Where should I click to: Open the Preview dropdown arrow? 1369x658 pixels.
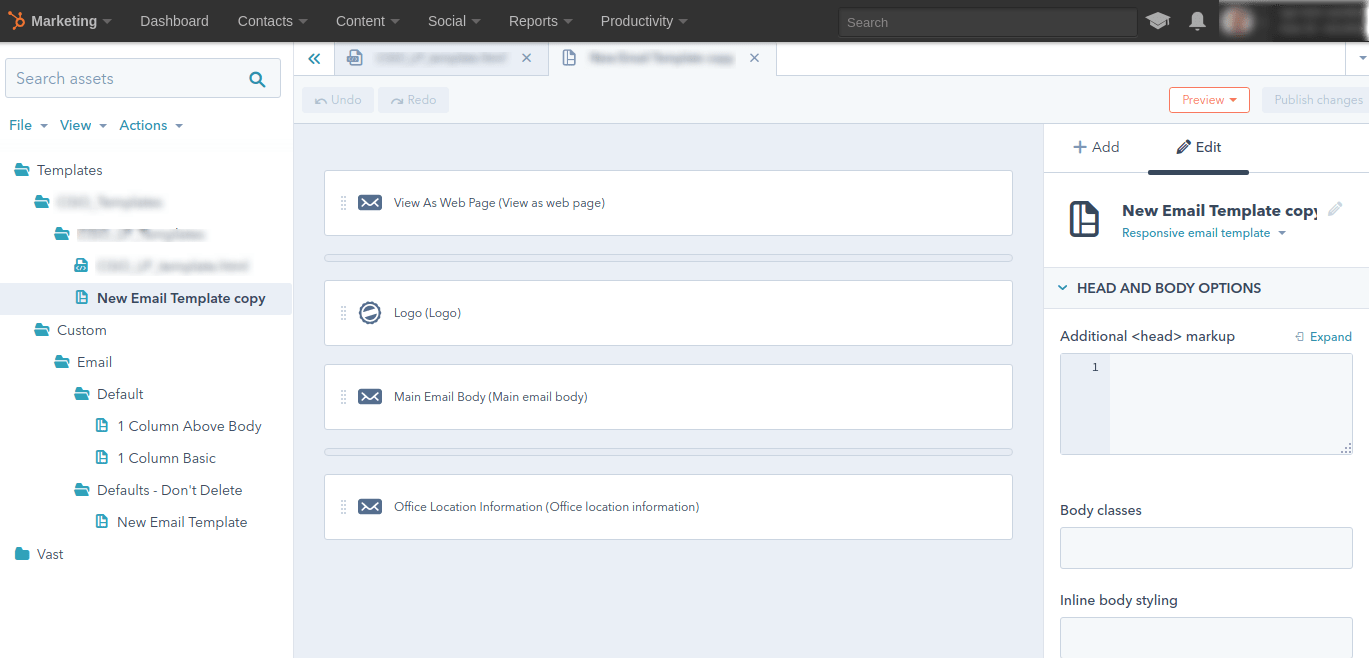[1235, 100]
